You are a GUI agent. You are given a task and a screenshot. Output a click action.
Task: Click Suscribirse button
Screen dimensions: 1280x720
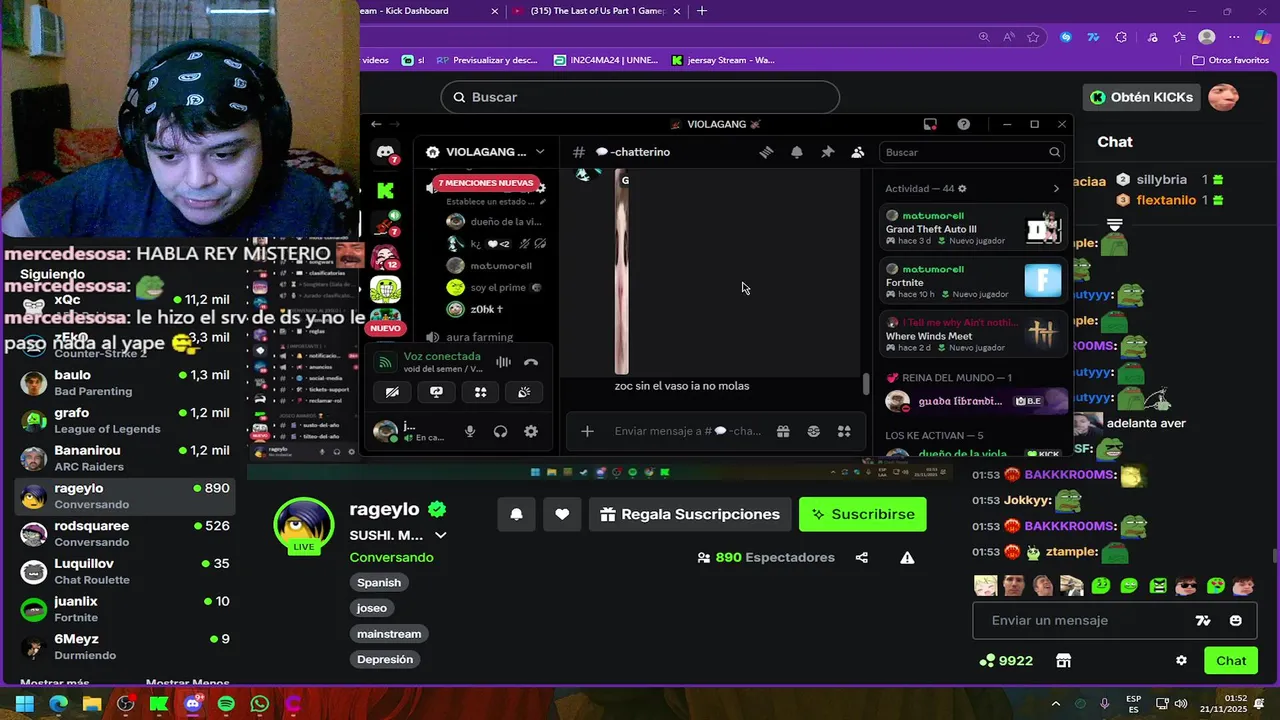(863, 514)
